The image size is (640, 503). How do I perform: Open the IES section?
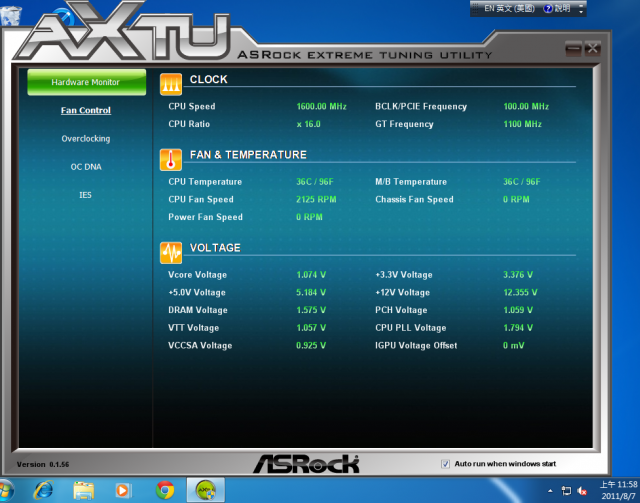[x=85, y=195]
